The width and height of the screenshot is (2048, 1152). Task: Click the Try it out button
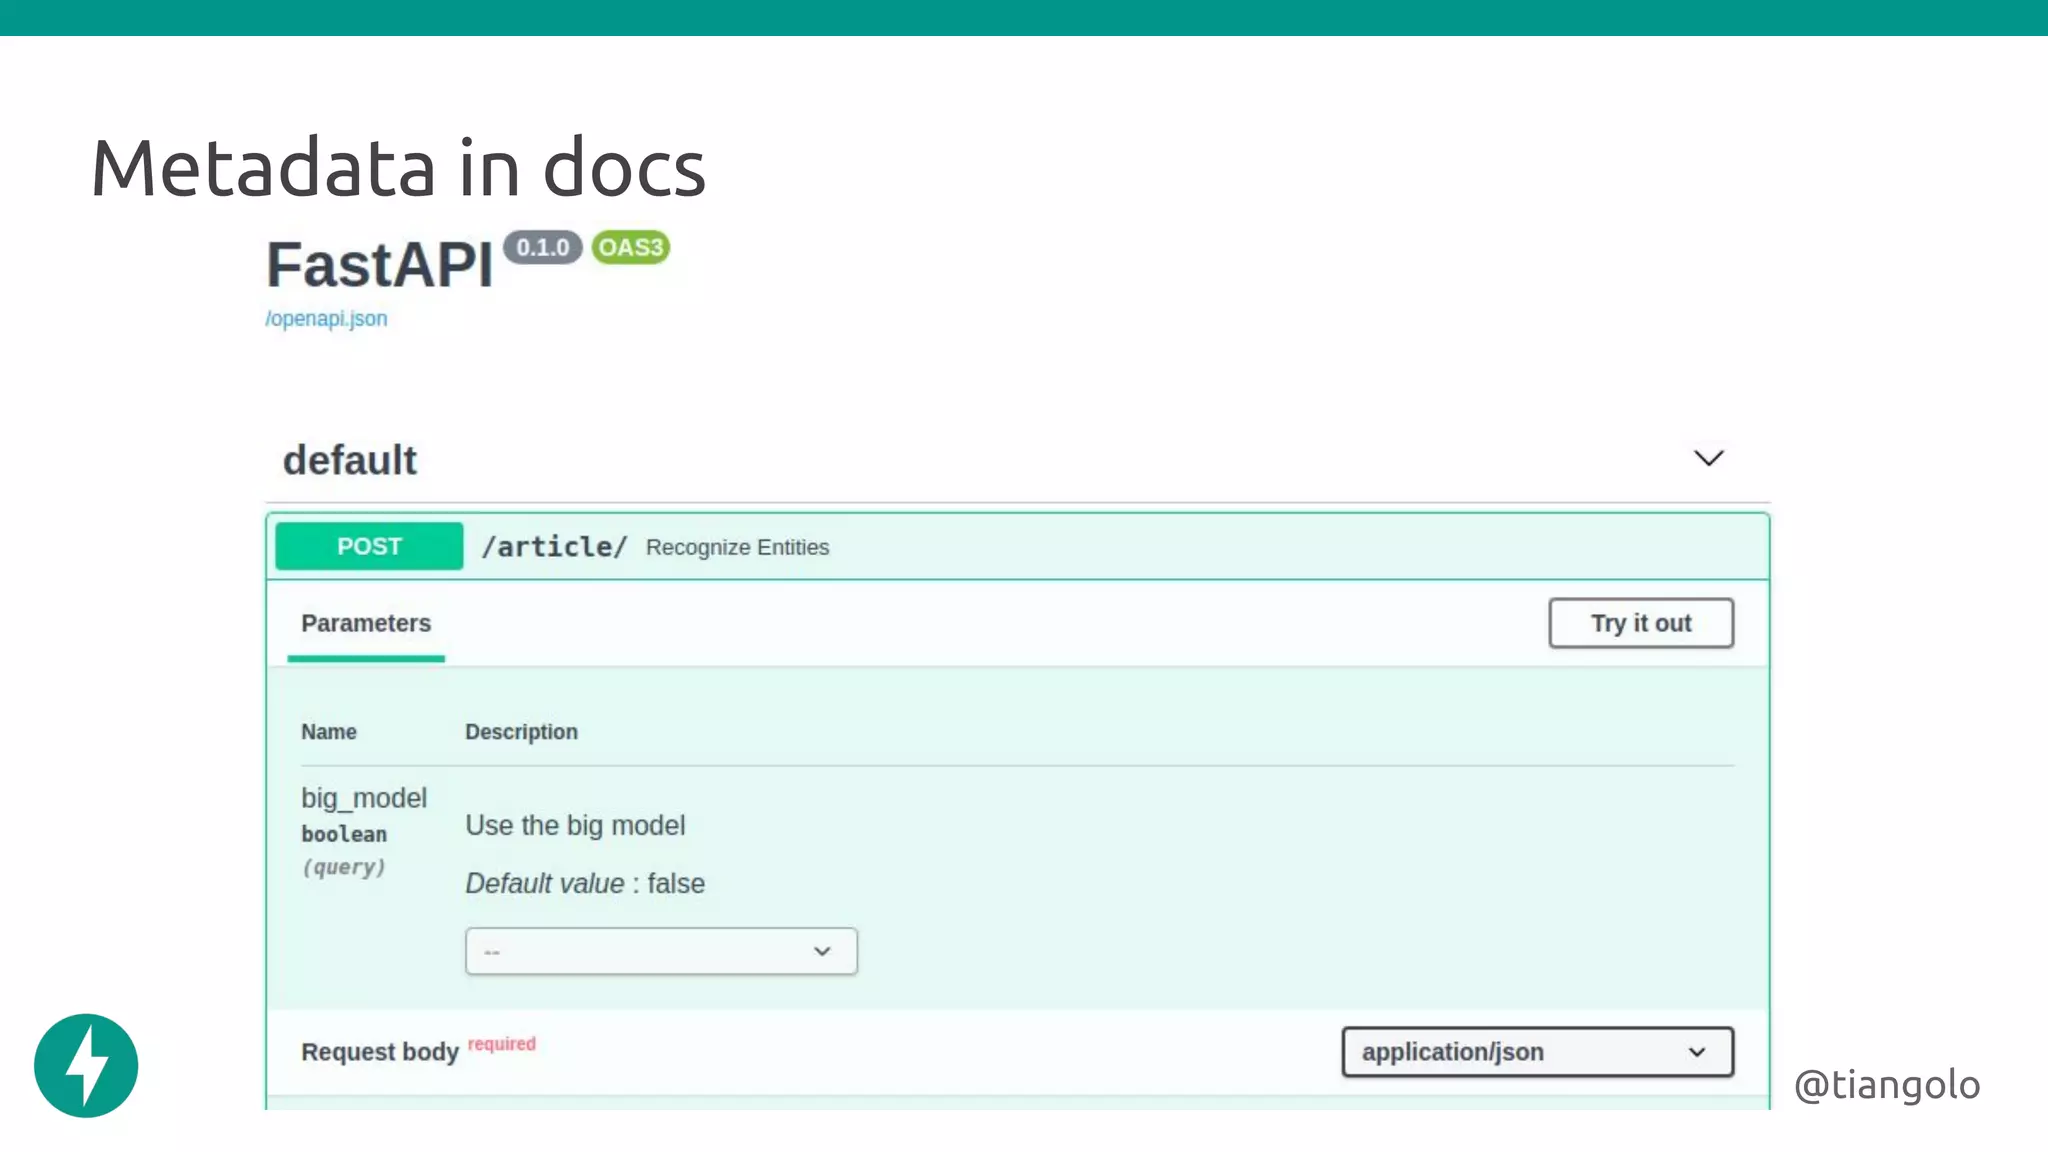pyautogui.click(x=1640, y=623)
